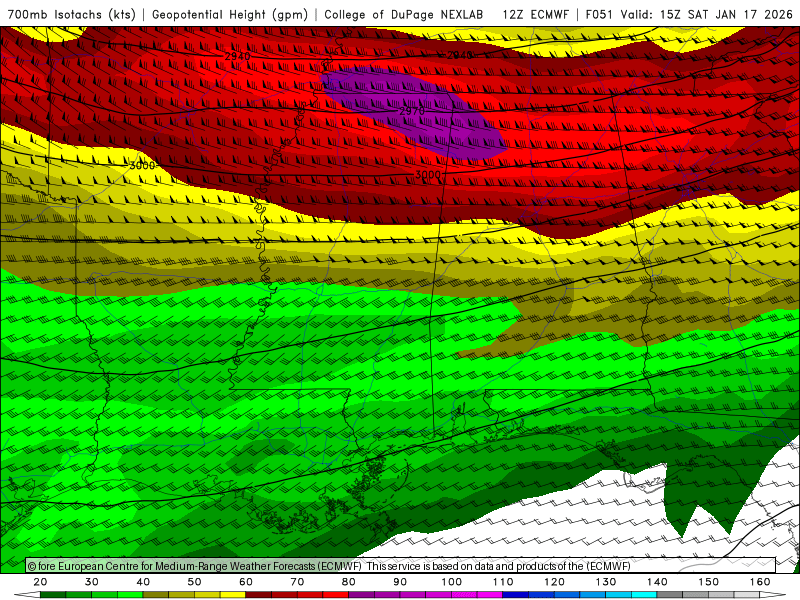Click the right arrow end of color bar
Screen dimensions: 800x600
tap(772, 595)
